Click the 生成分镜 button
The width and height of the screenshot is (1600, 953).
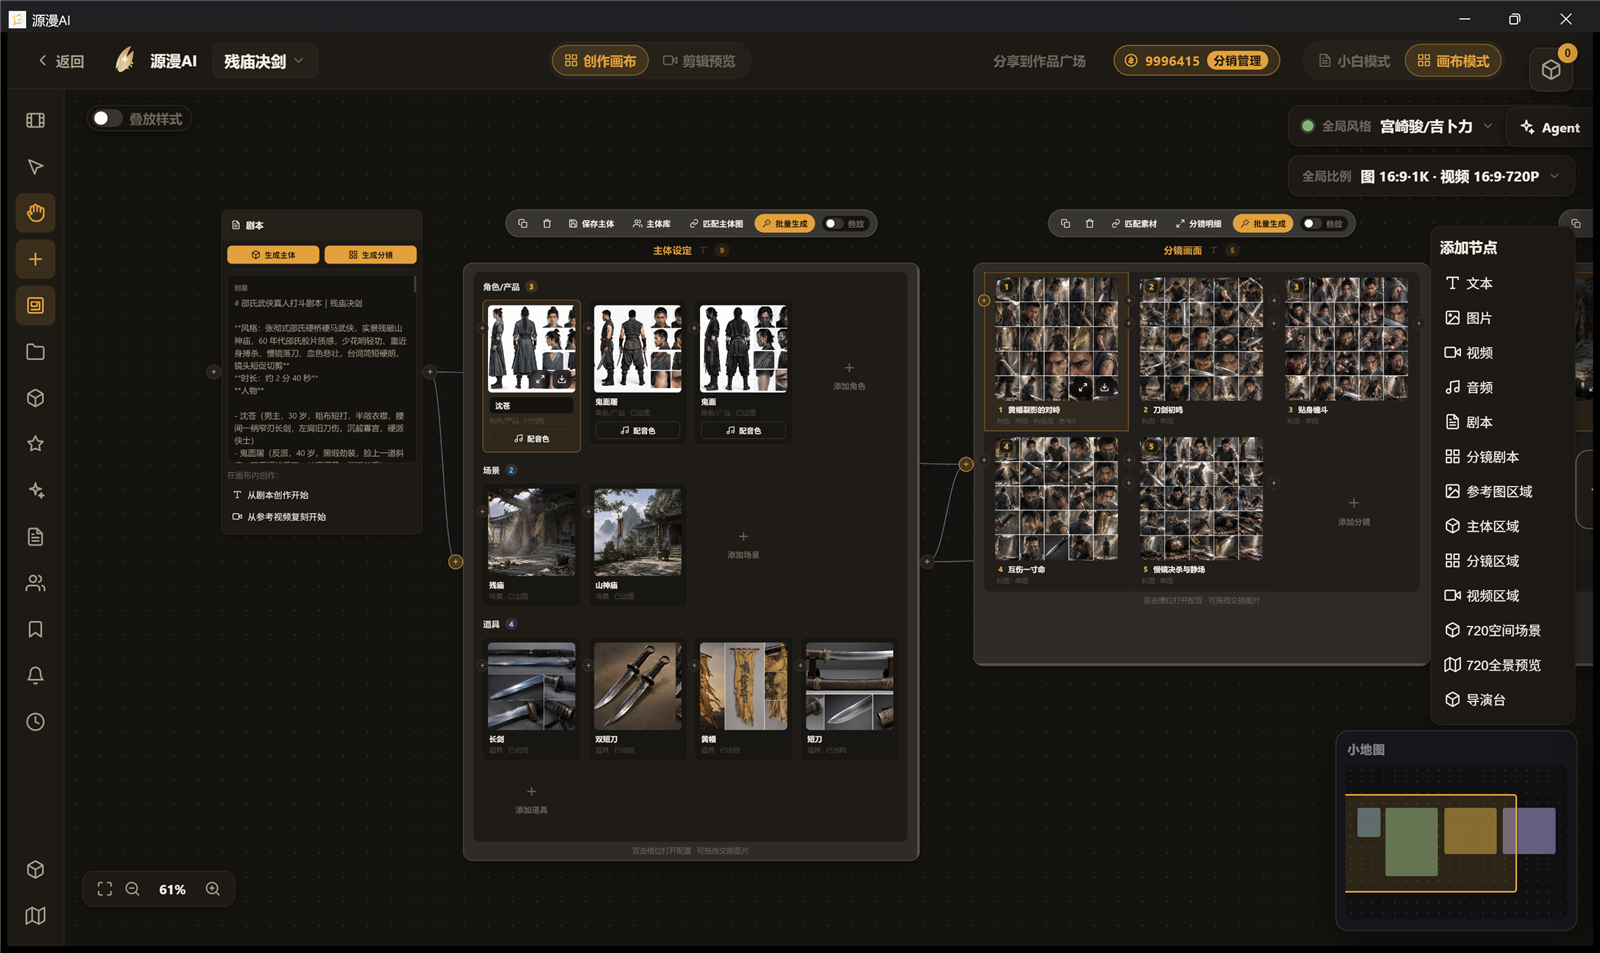tap(370, 255)
